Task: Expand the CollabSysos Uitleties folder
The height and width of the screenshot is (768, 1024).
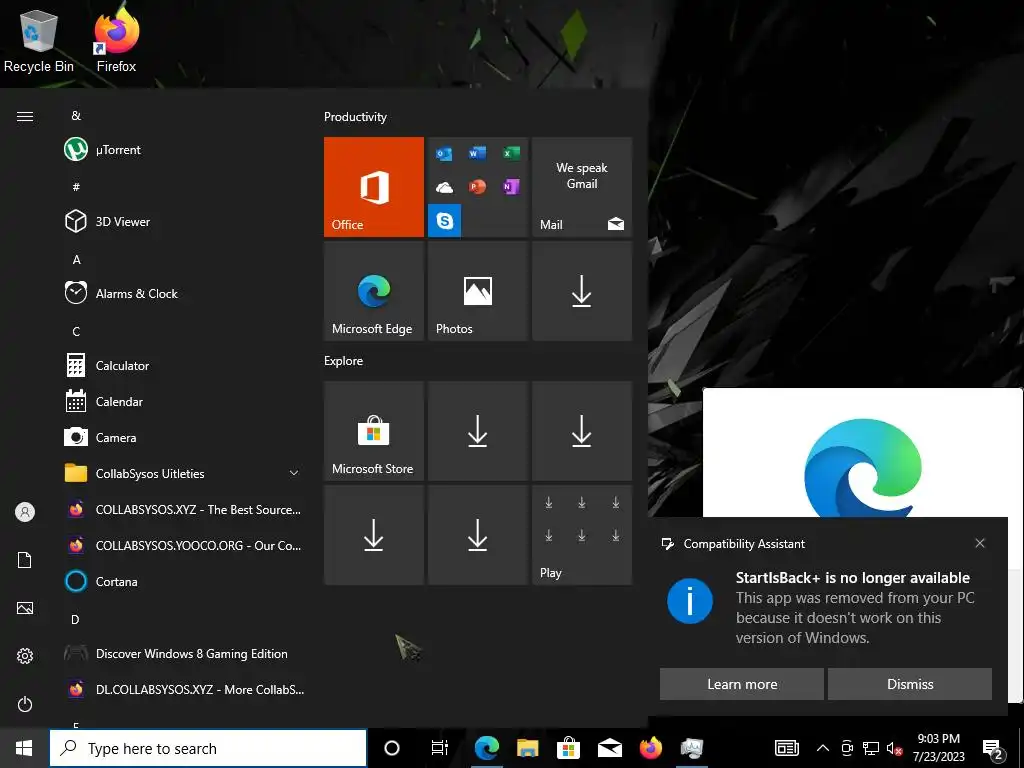Action: (x=183, y=473)
